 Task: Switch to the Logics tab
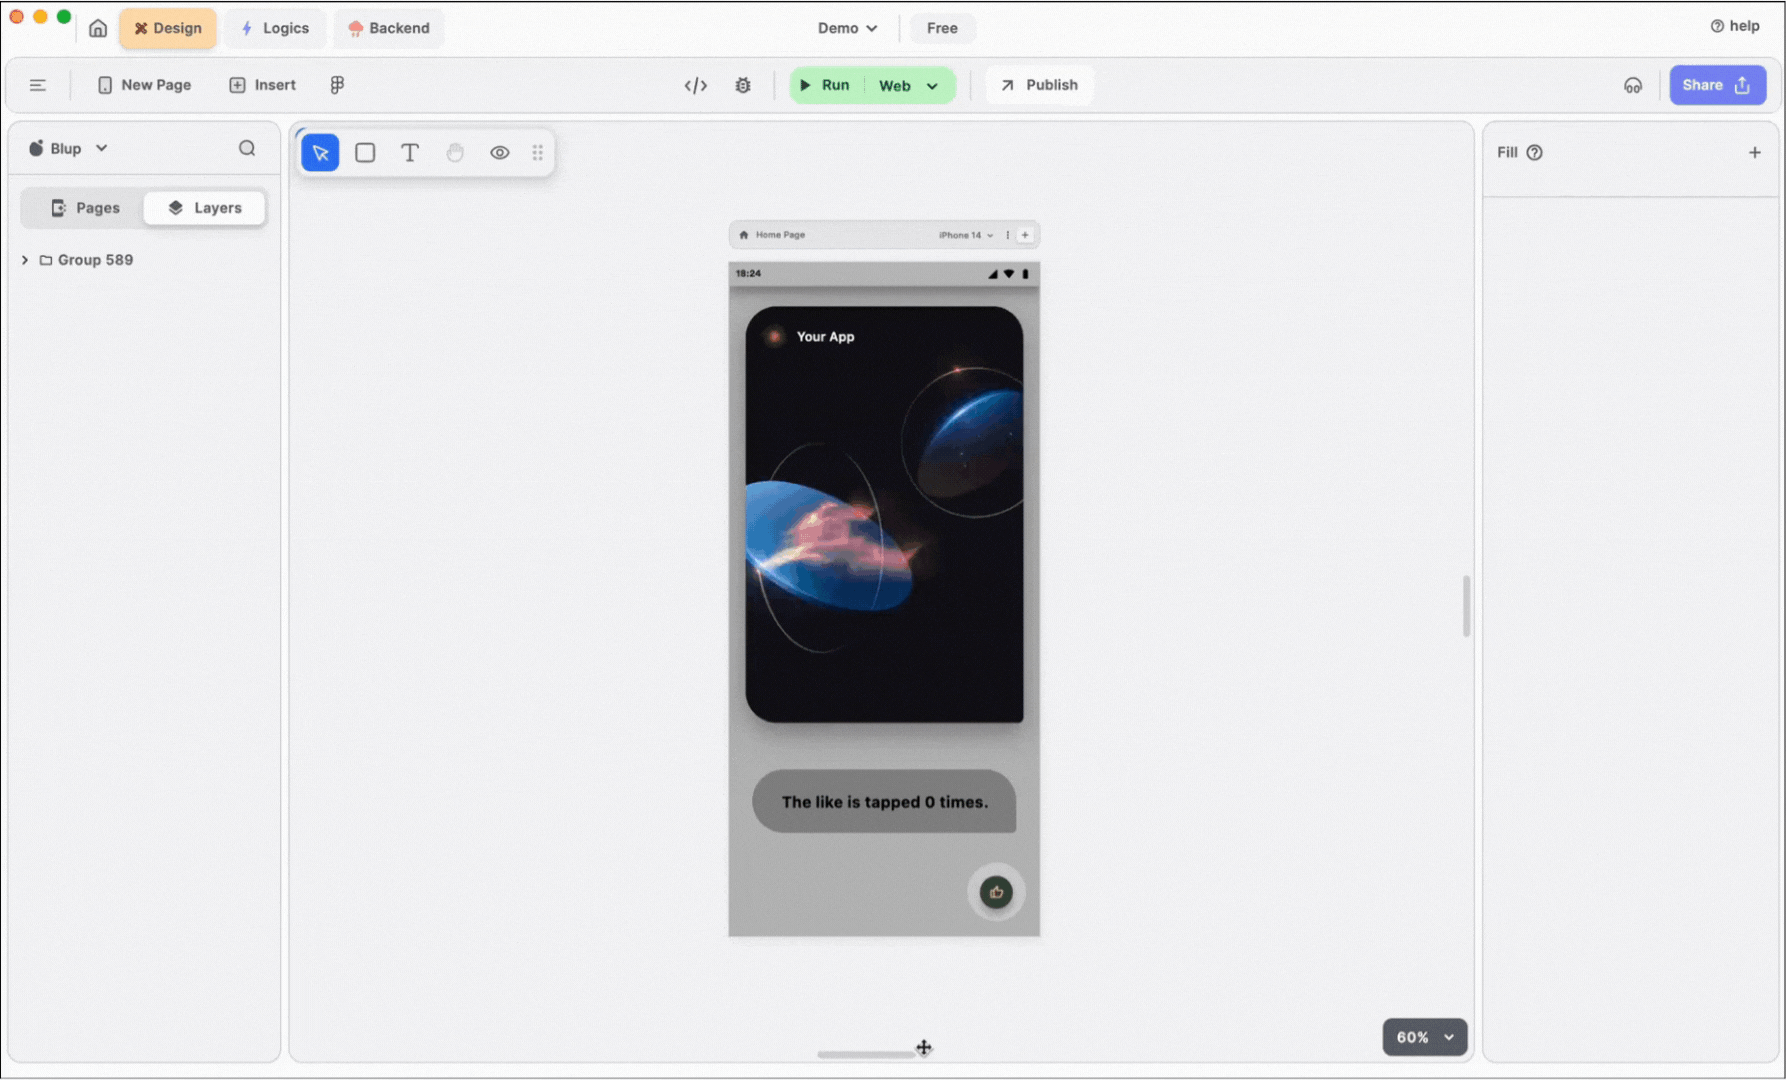coord(275,28)
